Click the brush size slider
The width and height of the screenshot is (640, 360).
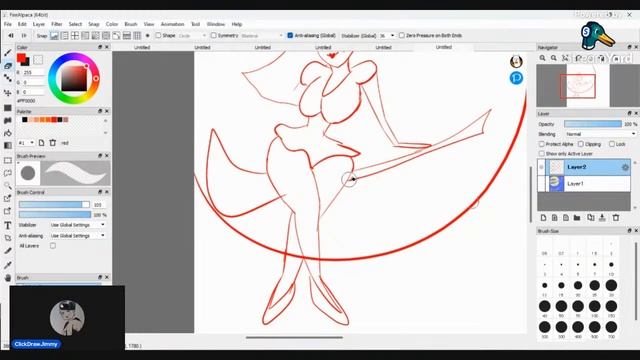54,204
